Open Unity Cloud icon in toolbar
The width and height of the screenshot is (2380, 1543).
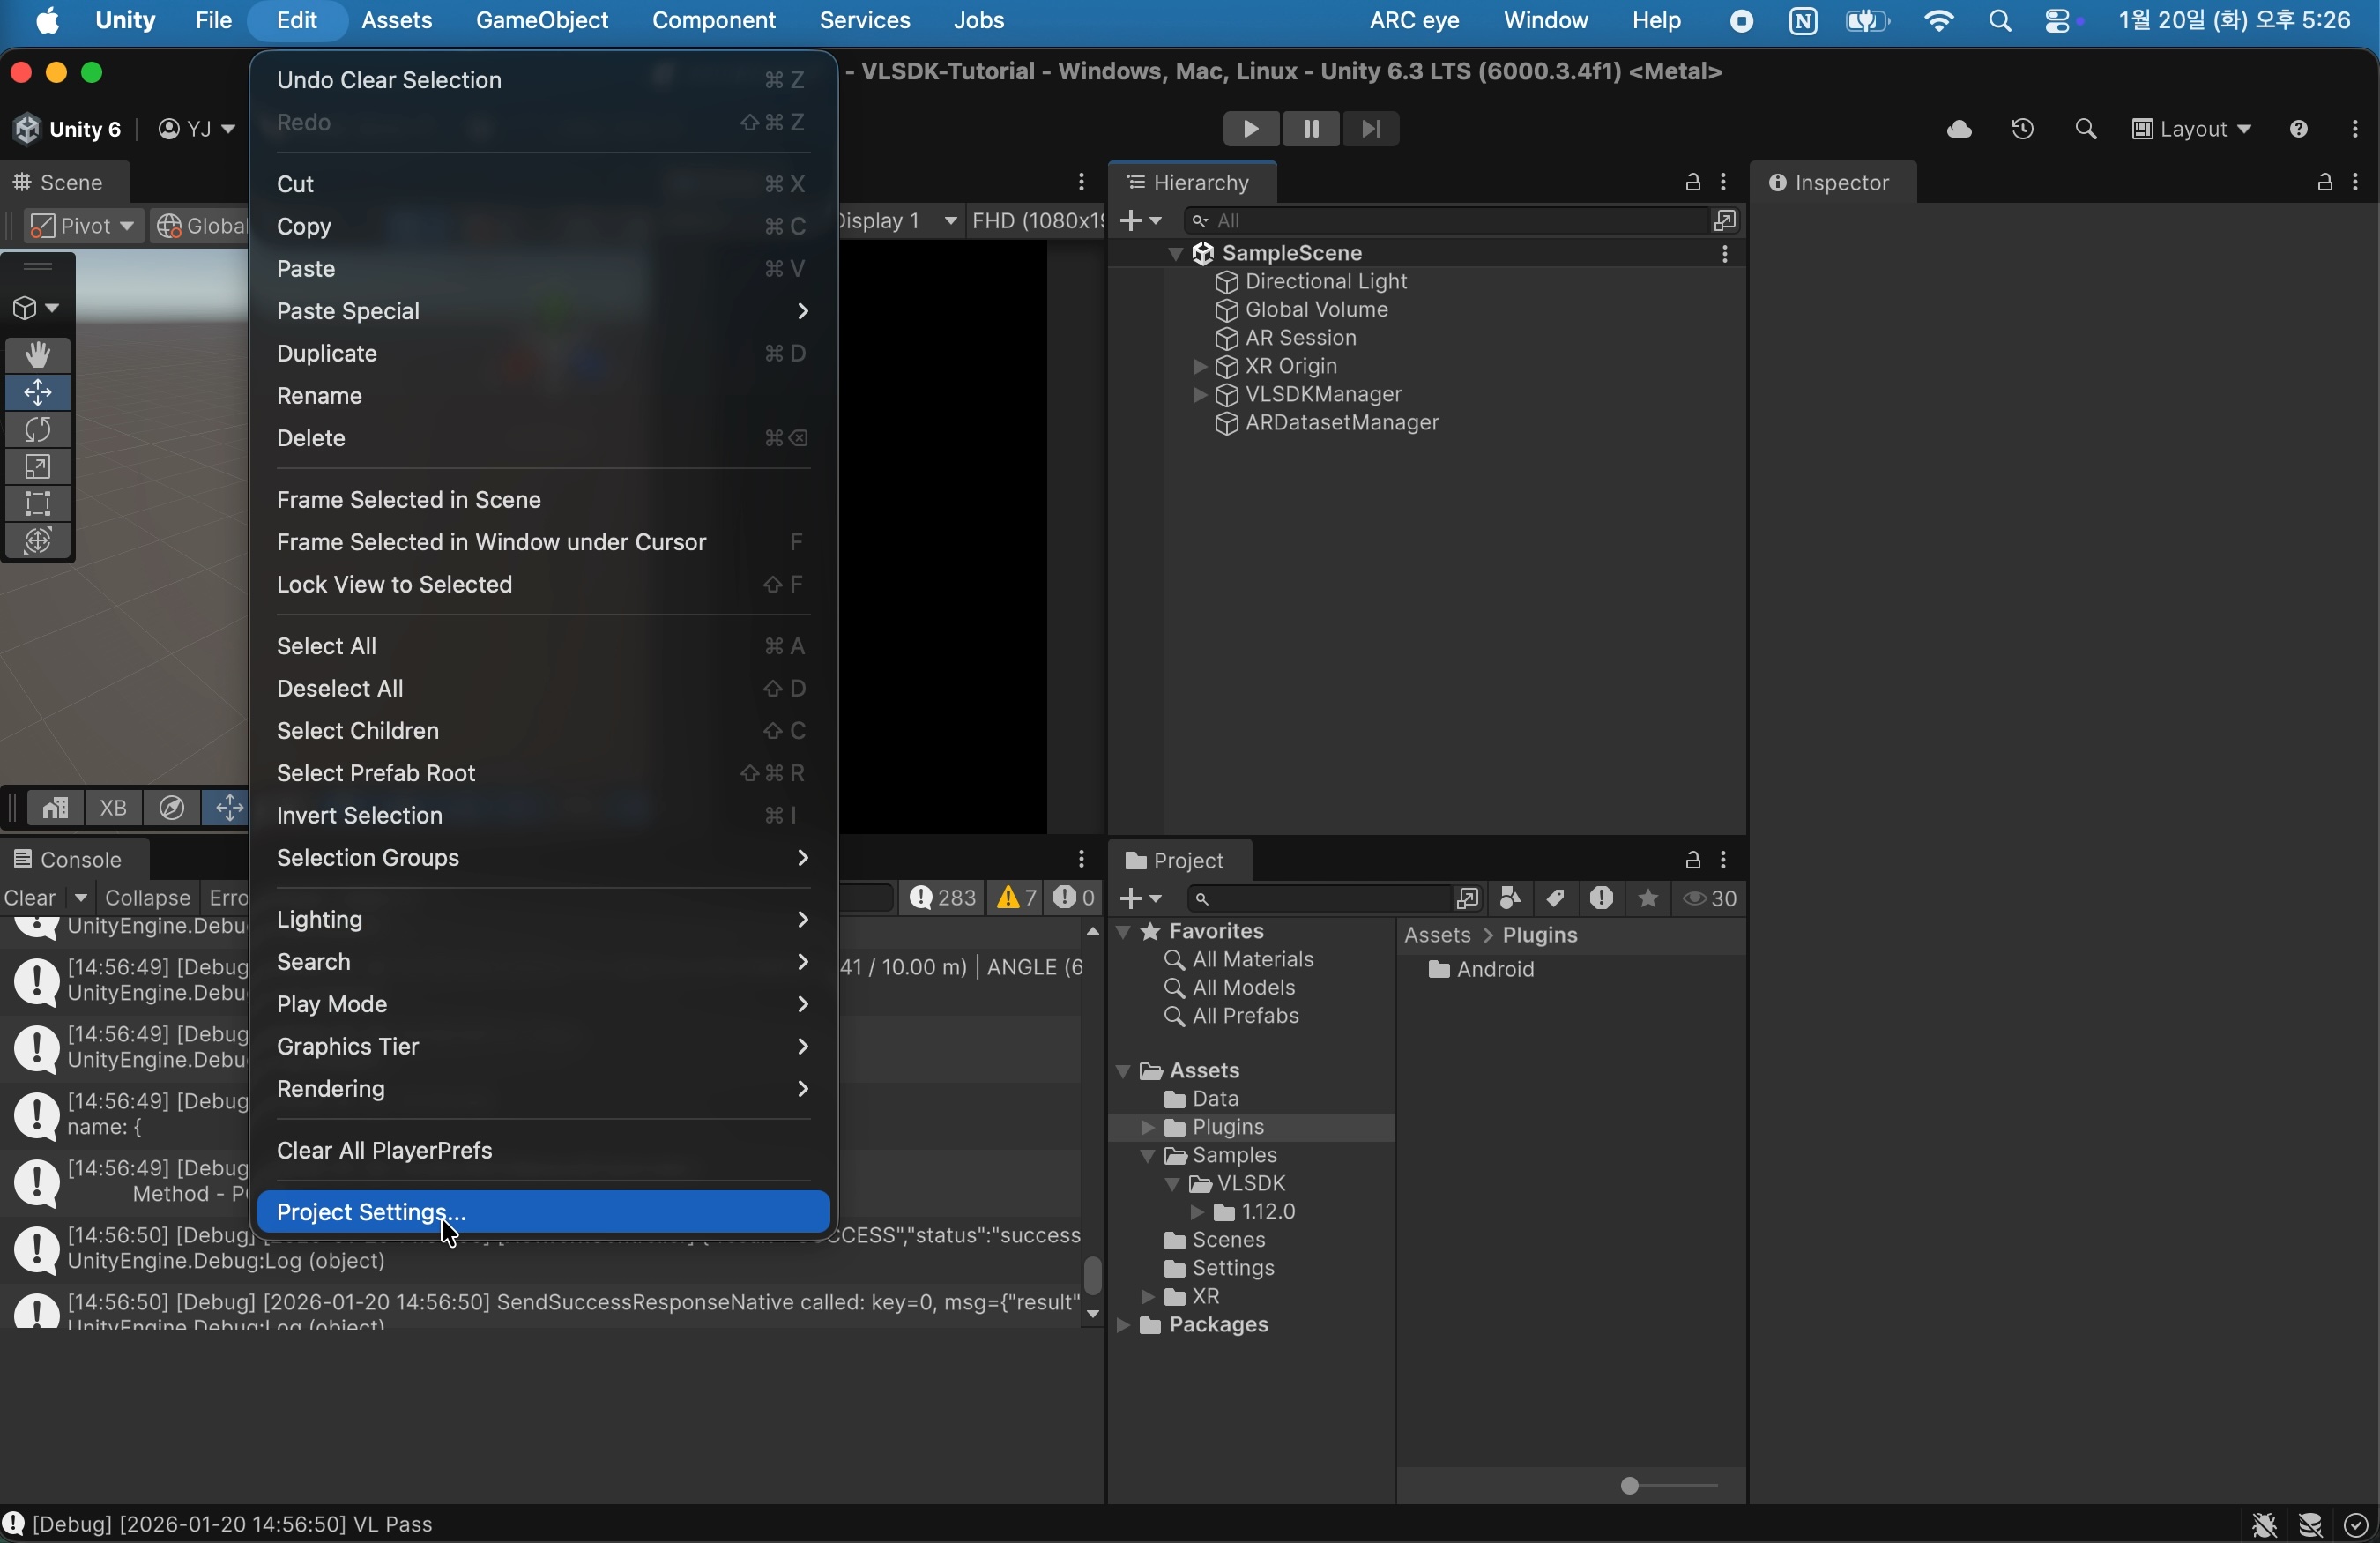point(1958,130)
